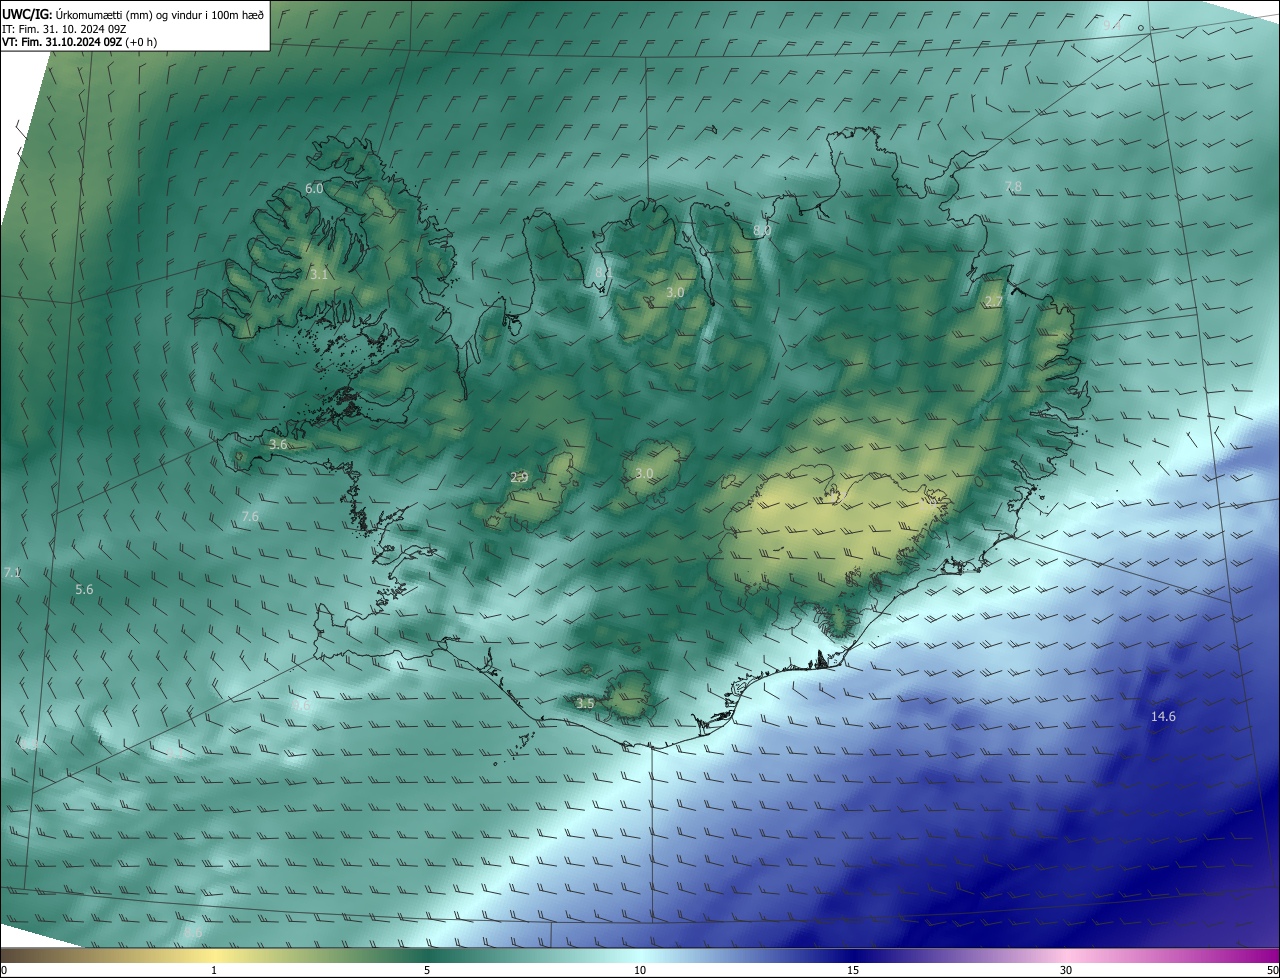This screenshot has height=978, width=1280.
Task: Click the 6.0 value over the Westfjords
Action: 314,189
